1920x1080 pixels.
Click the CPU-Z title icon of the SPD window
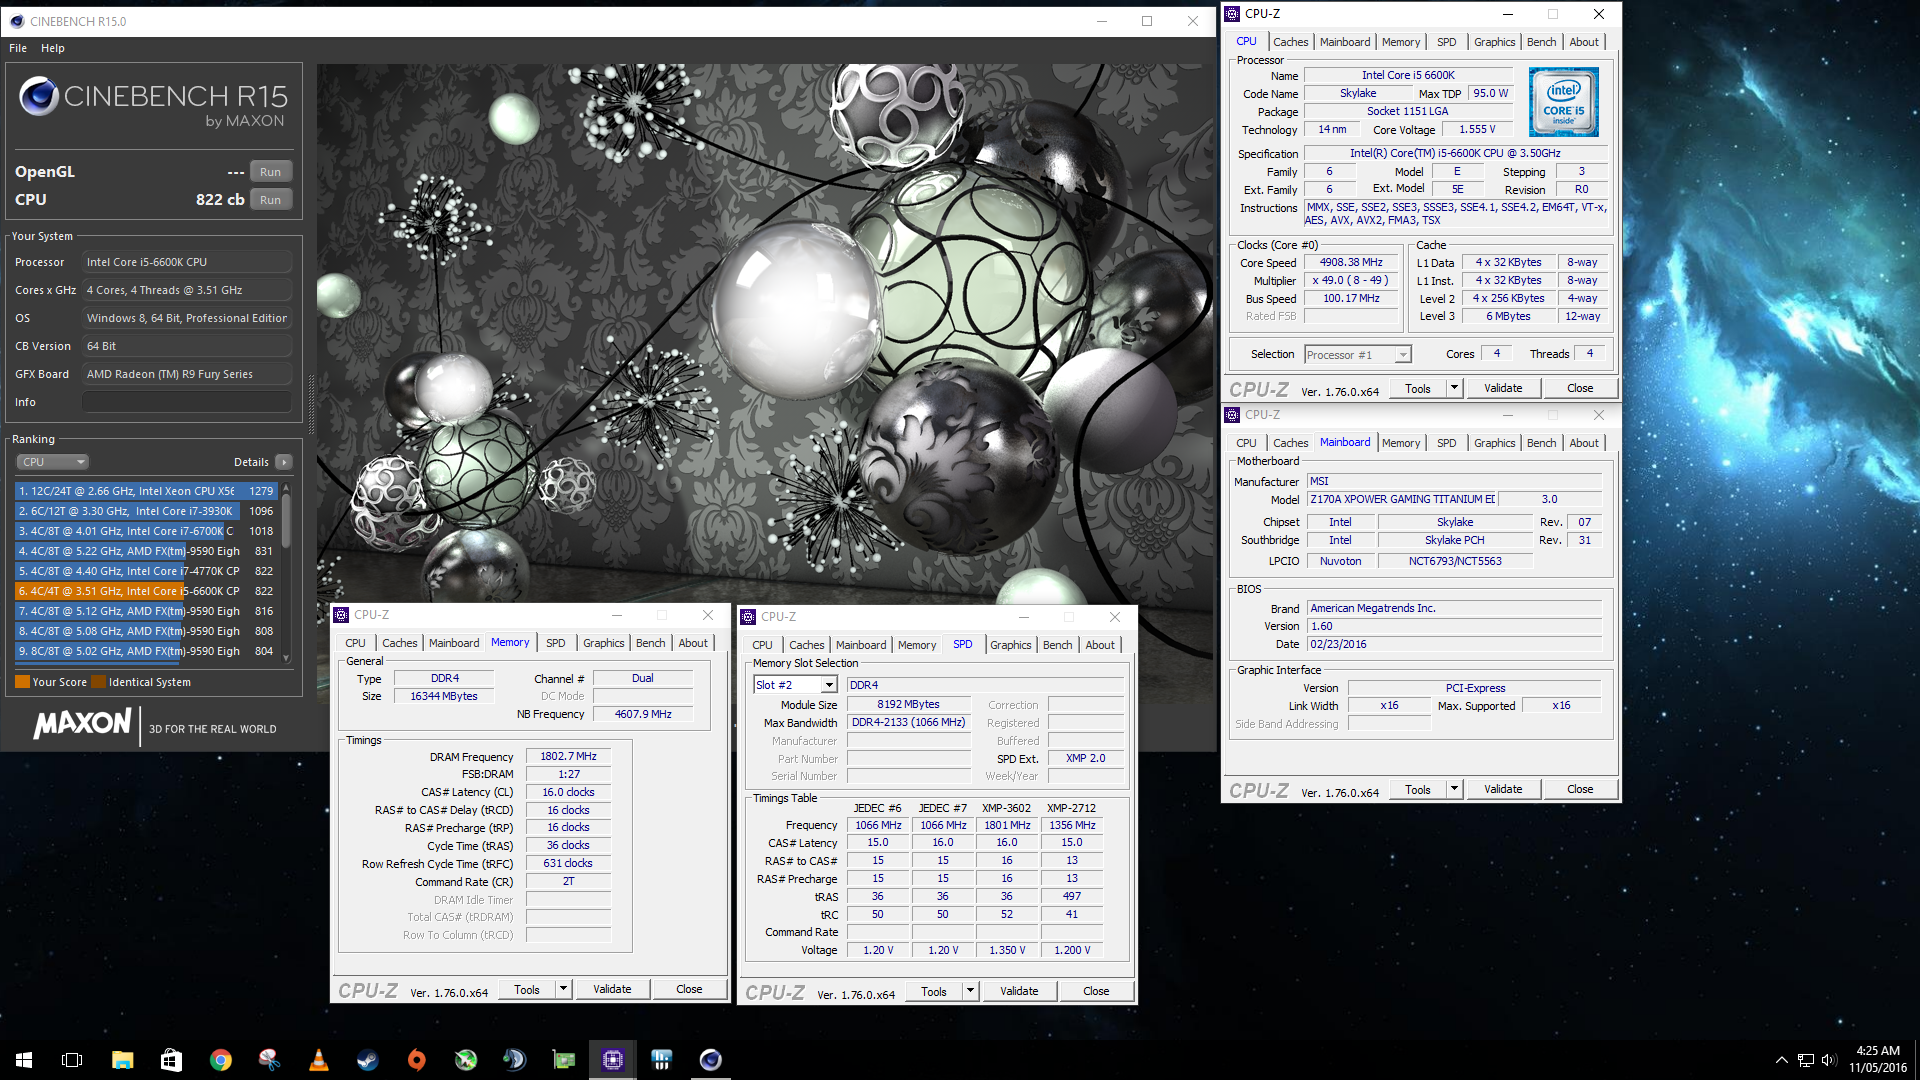pos(748,617)
